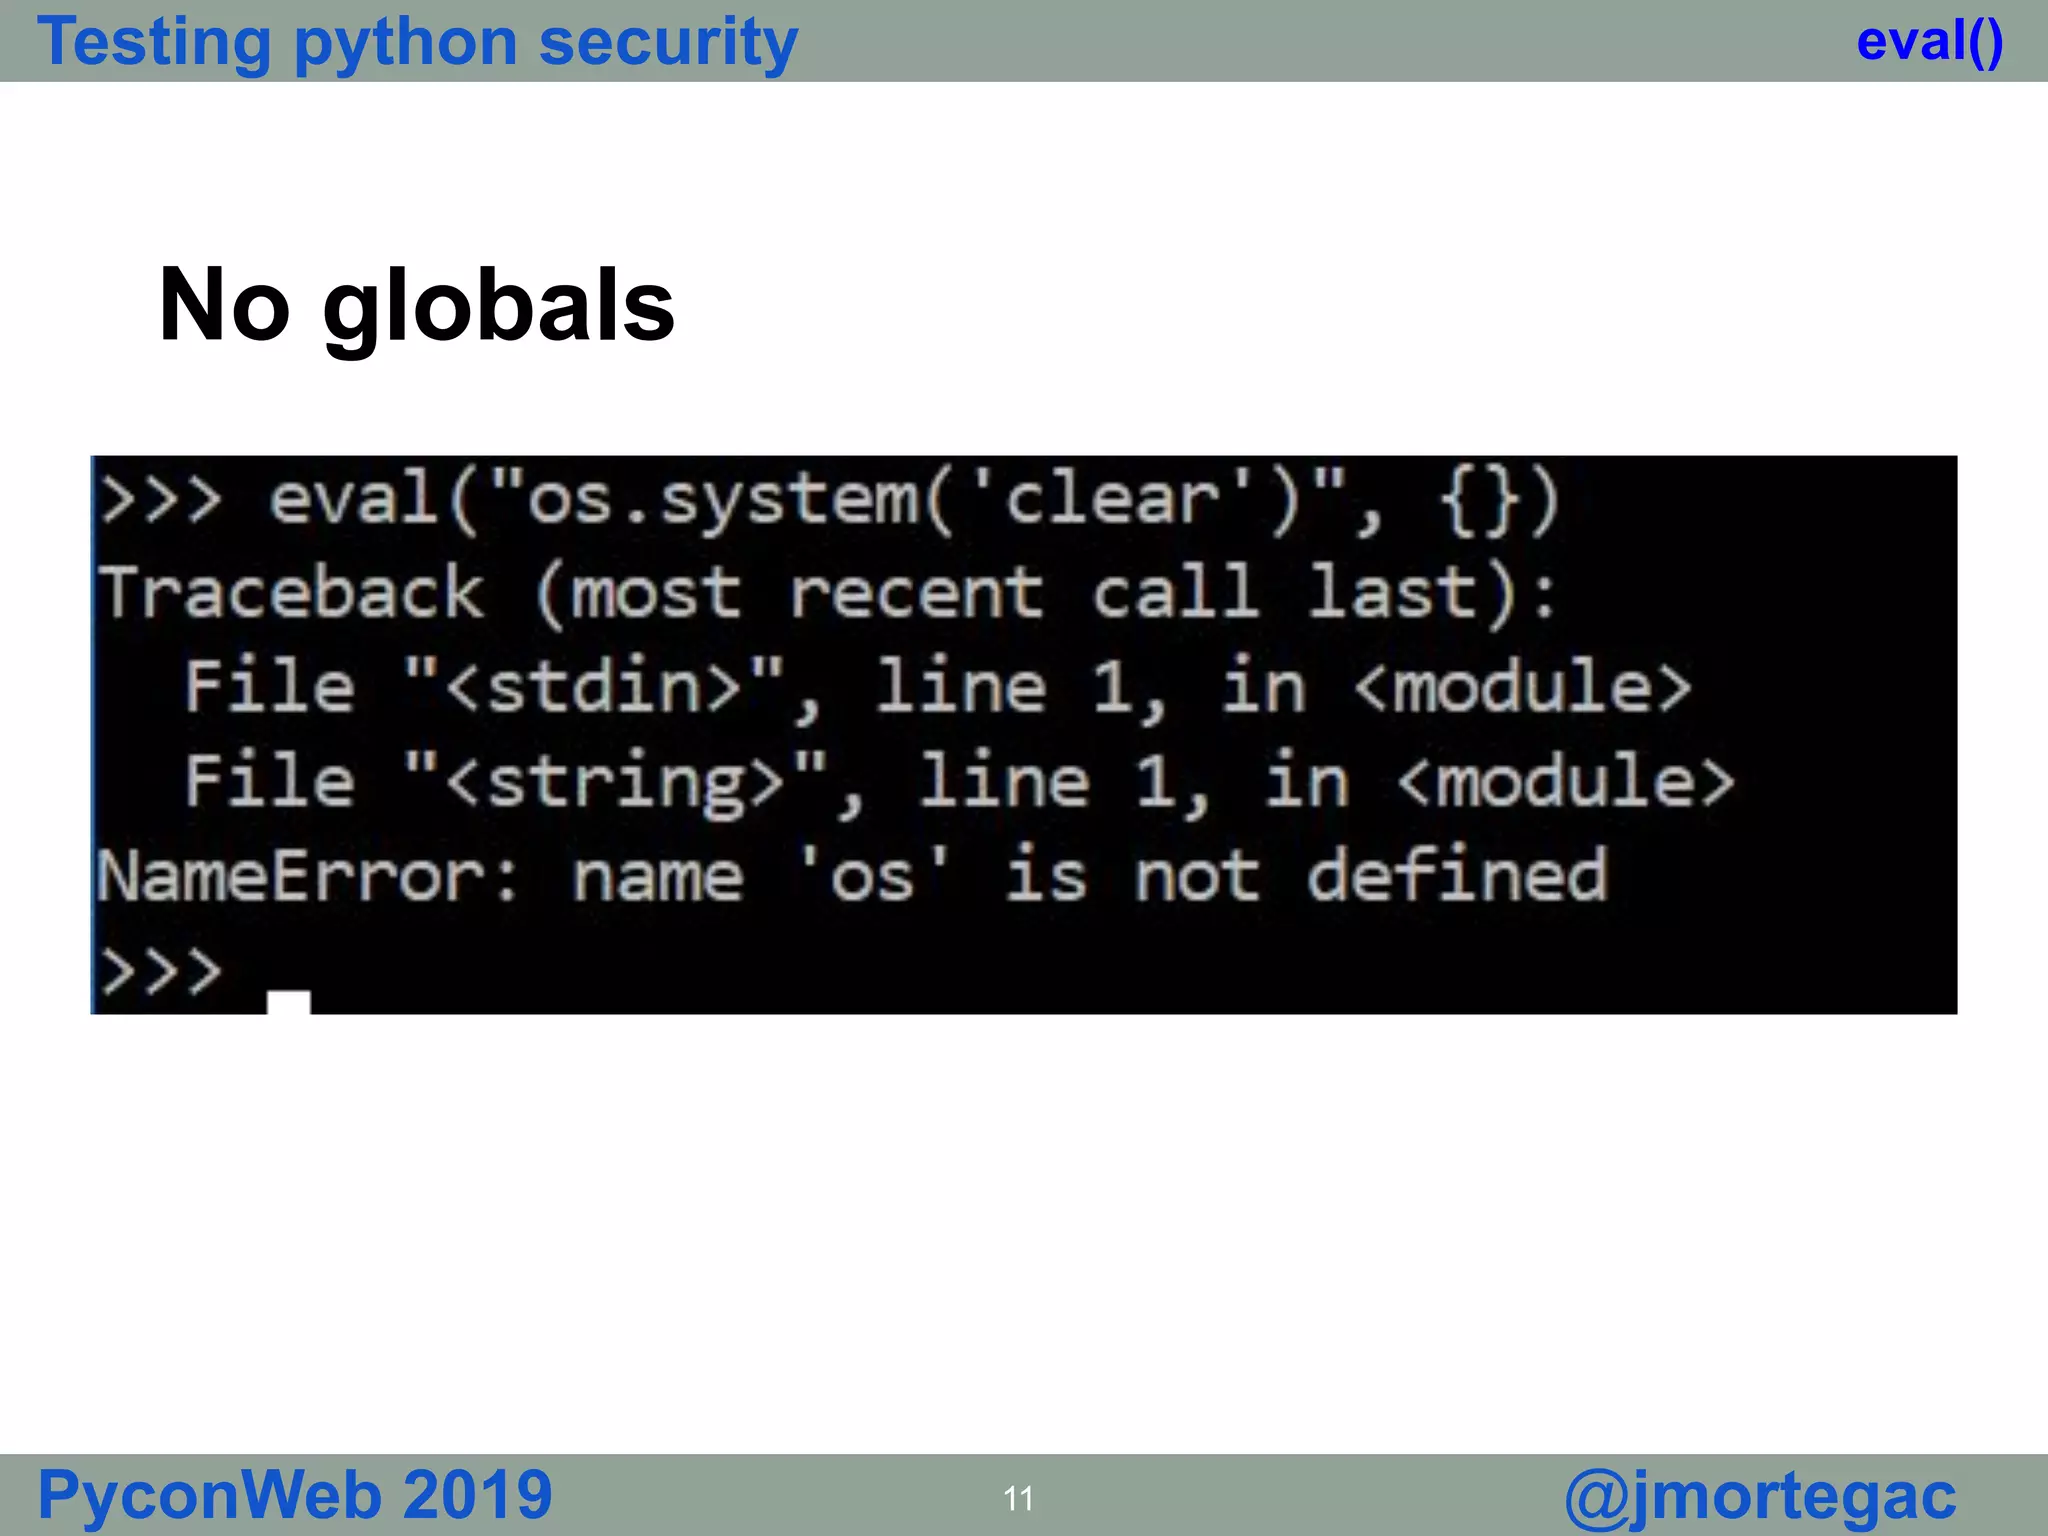Click the File "<stdin>" traceback line
Viewport: 2048px width, 1536px height.
click(937, 687)
